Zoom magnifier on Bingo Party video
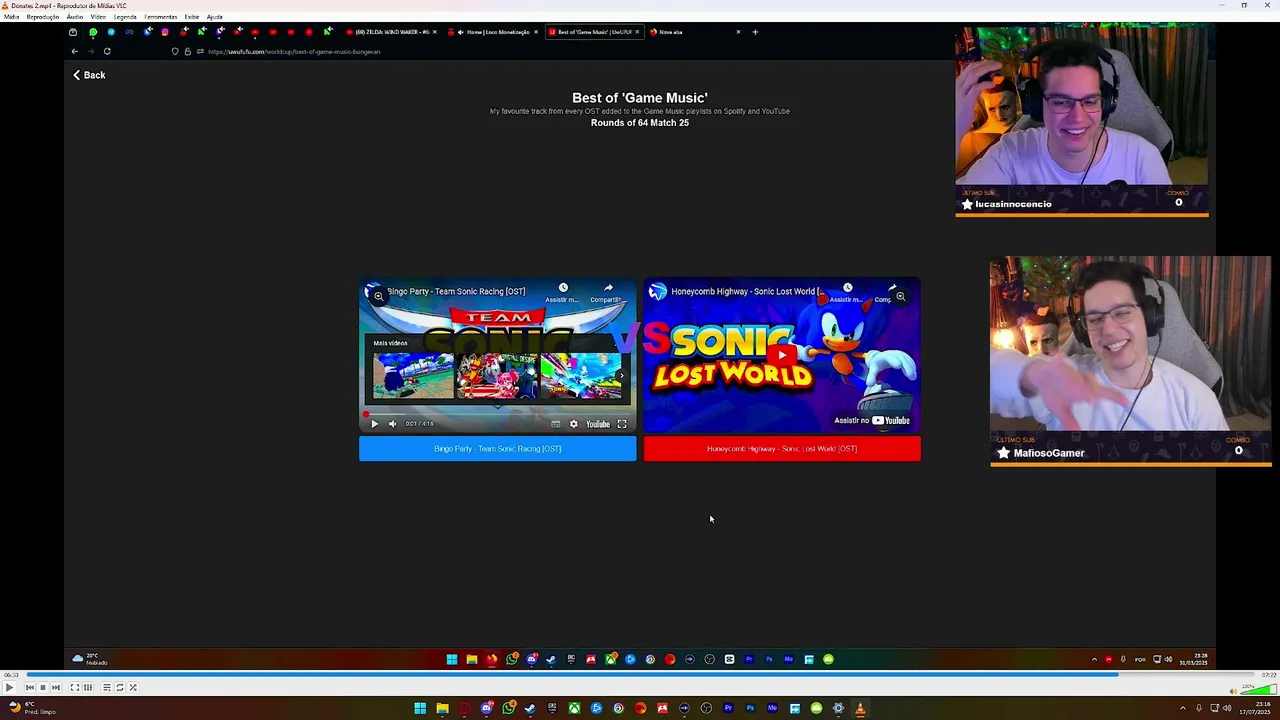This screenshot has width=1280, height=720. coord(378,296)
